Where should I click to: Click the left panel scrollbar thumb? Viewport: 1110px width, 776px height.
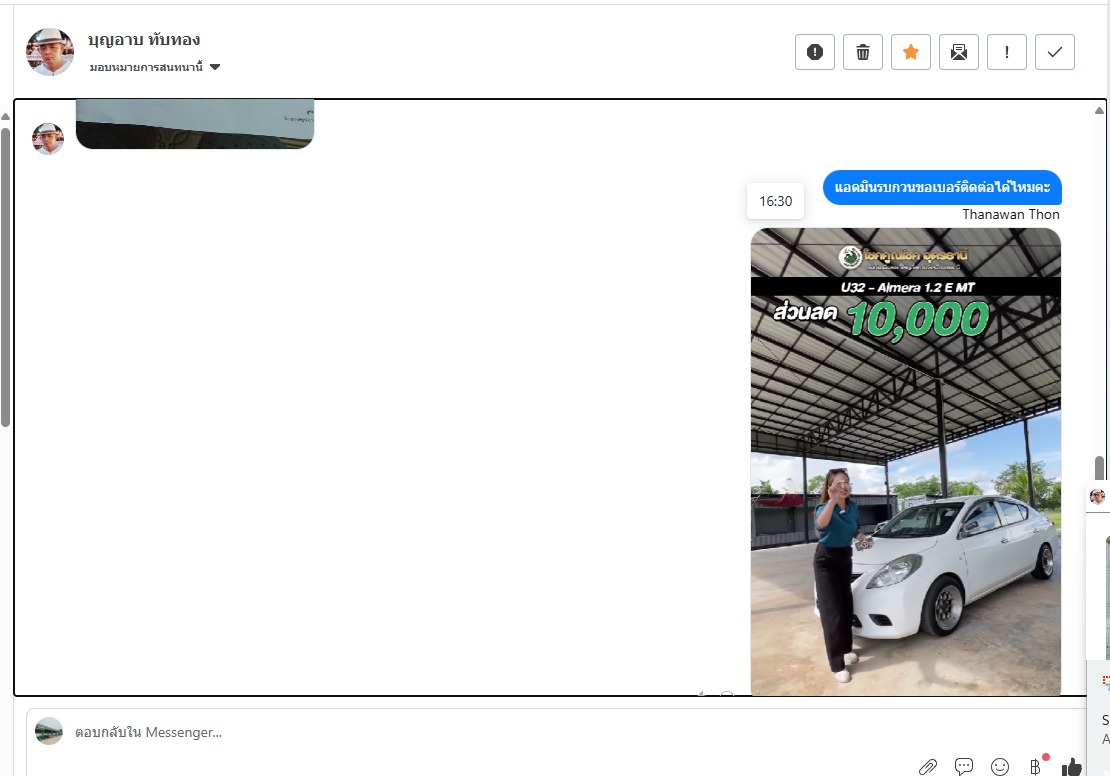coord(5,278)
